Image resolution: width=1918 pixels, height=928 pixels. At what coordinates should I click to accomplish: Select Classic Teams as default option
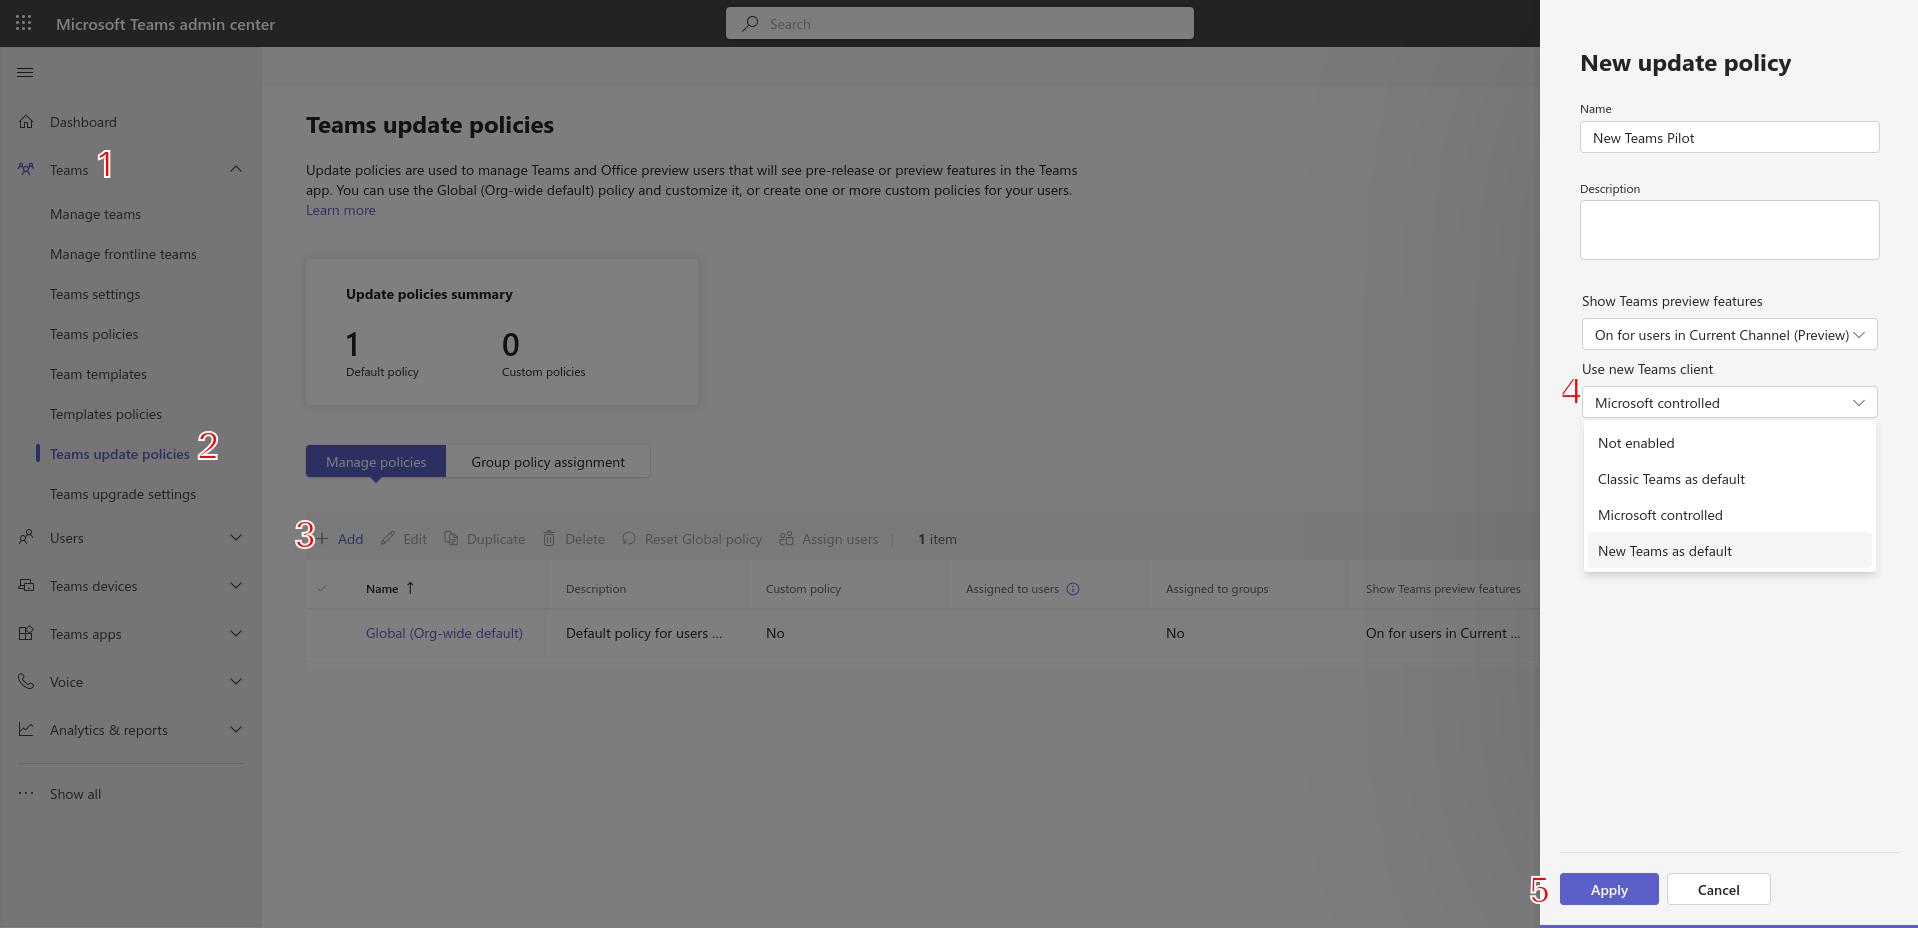(1671, 479)
